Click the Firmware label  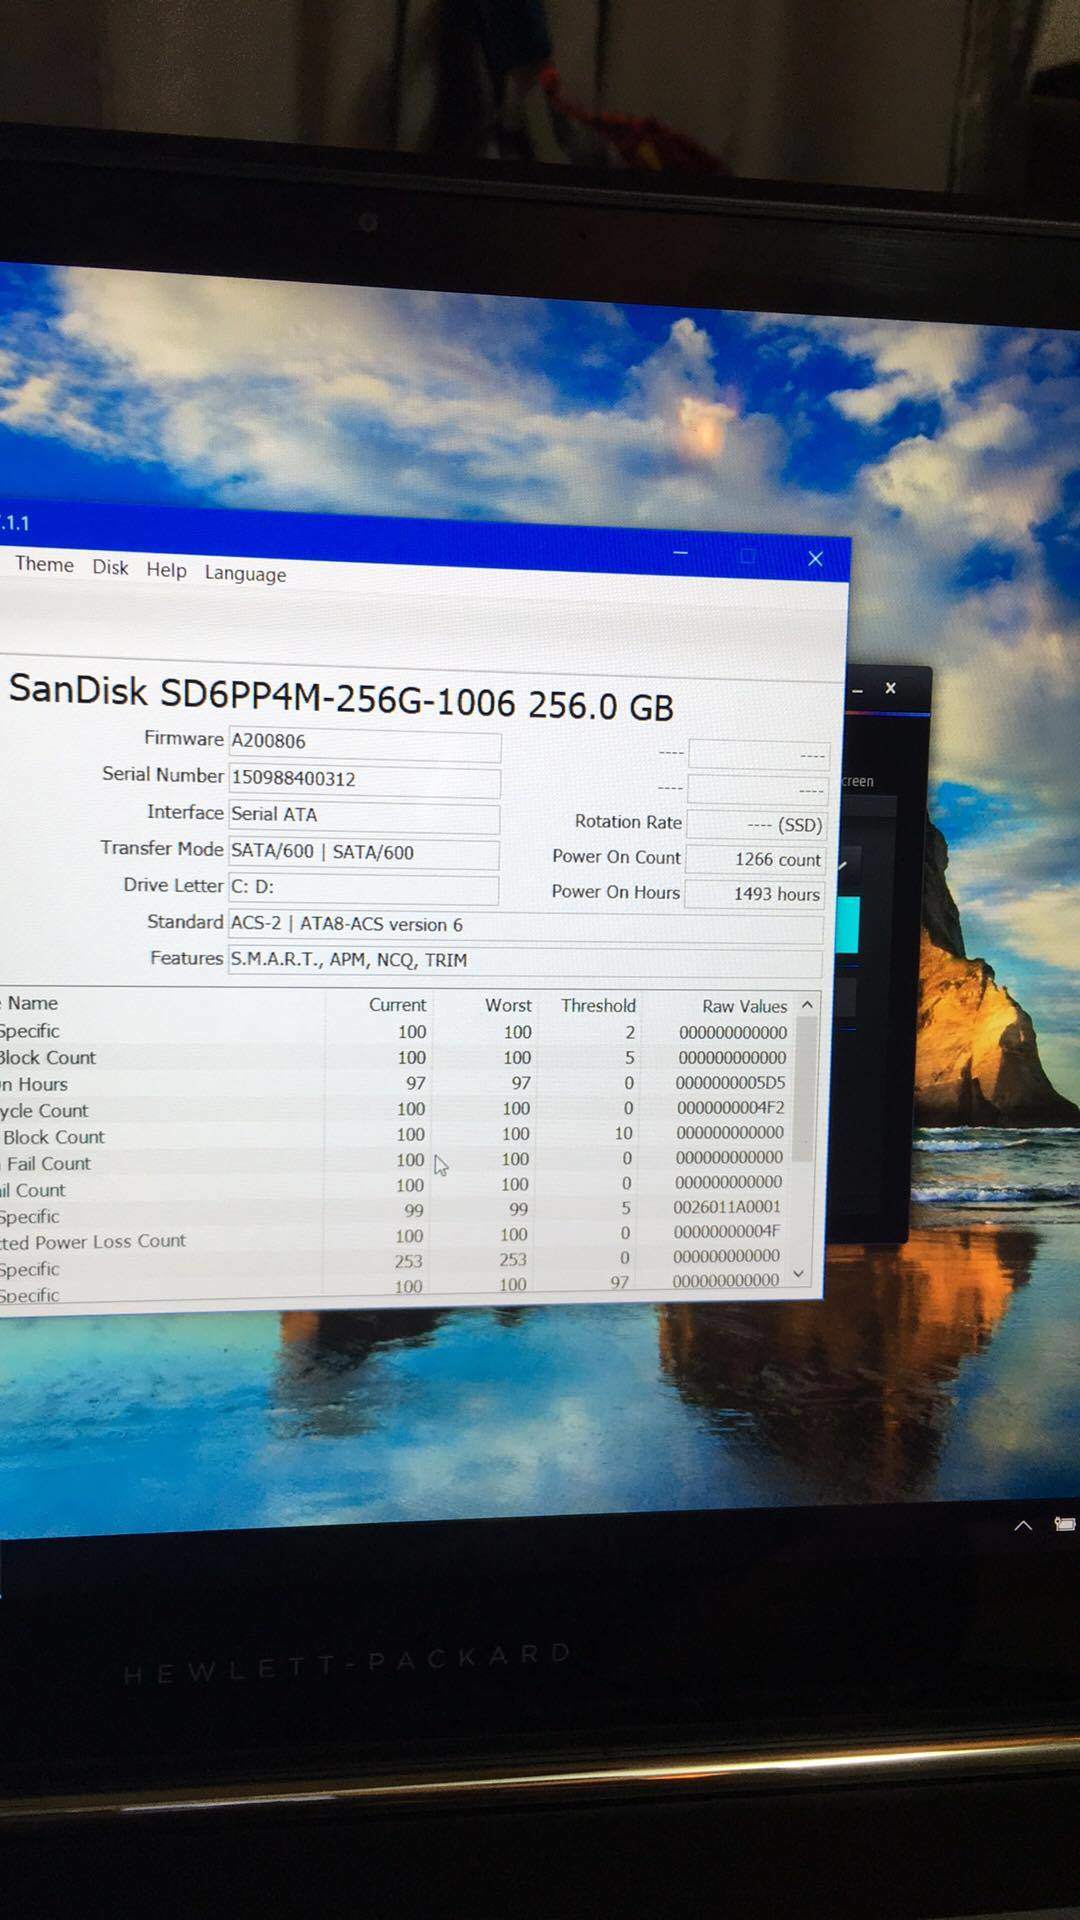tap(184, 739)
